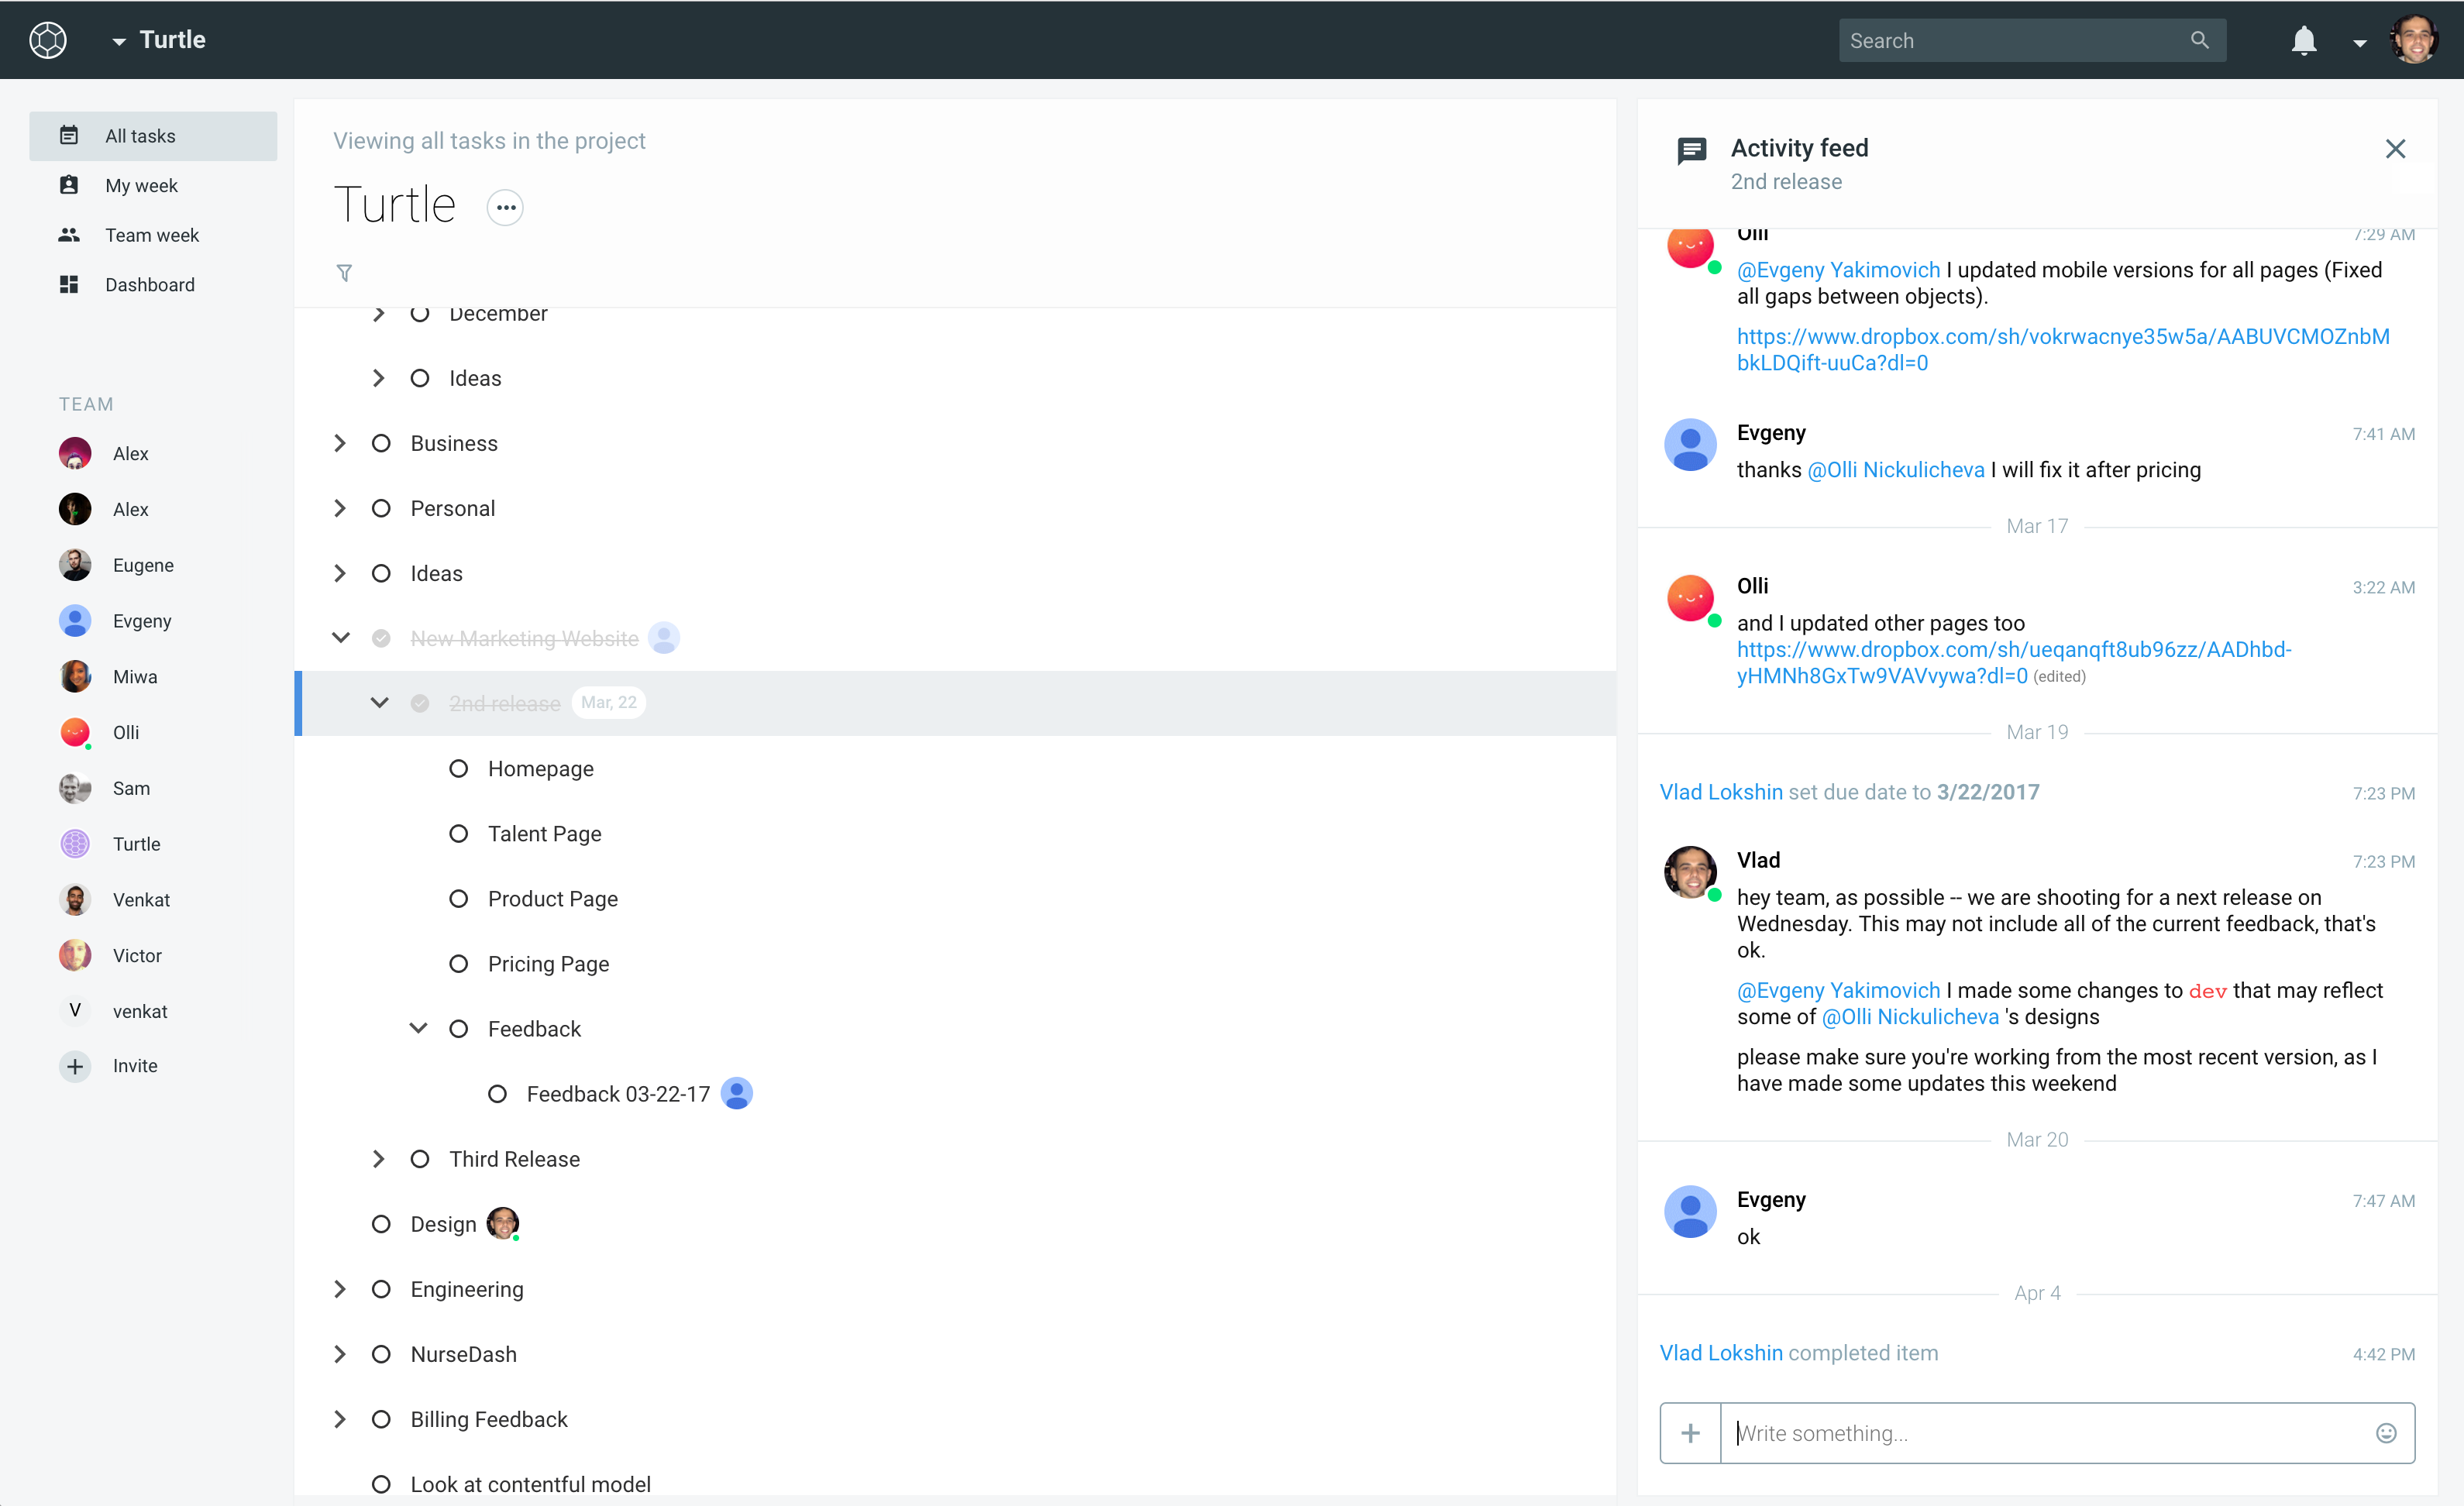The image size is (2464, 1506).
Task: Switch to My week view
Action: coord(141,185)
